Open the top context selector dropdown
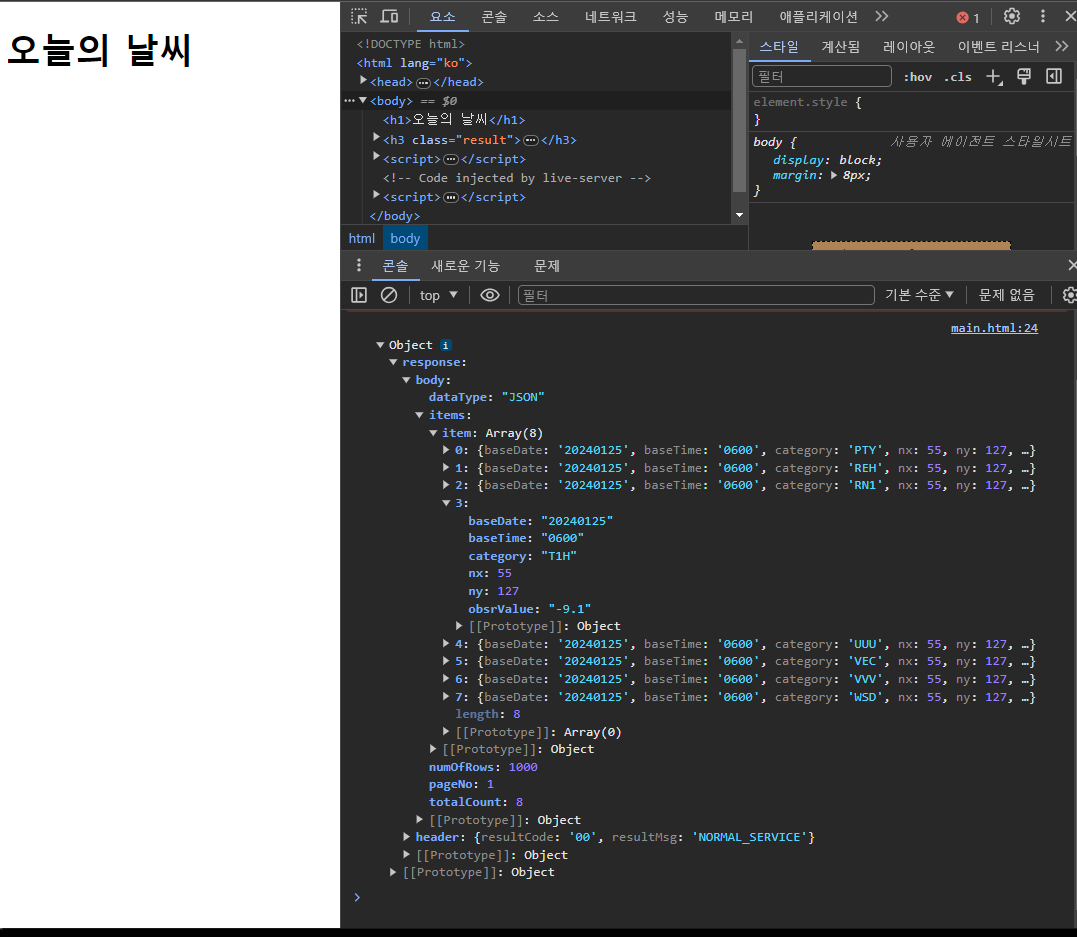Viewport: 1077px width, 937px height. 438,295
